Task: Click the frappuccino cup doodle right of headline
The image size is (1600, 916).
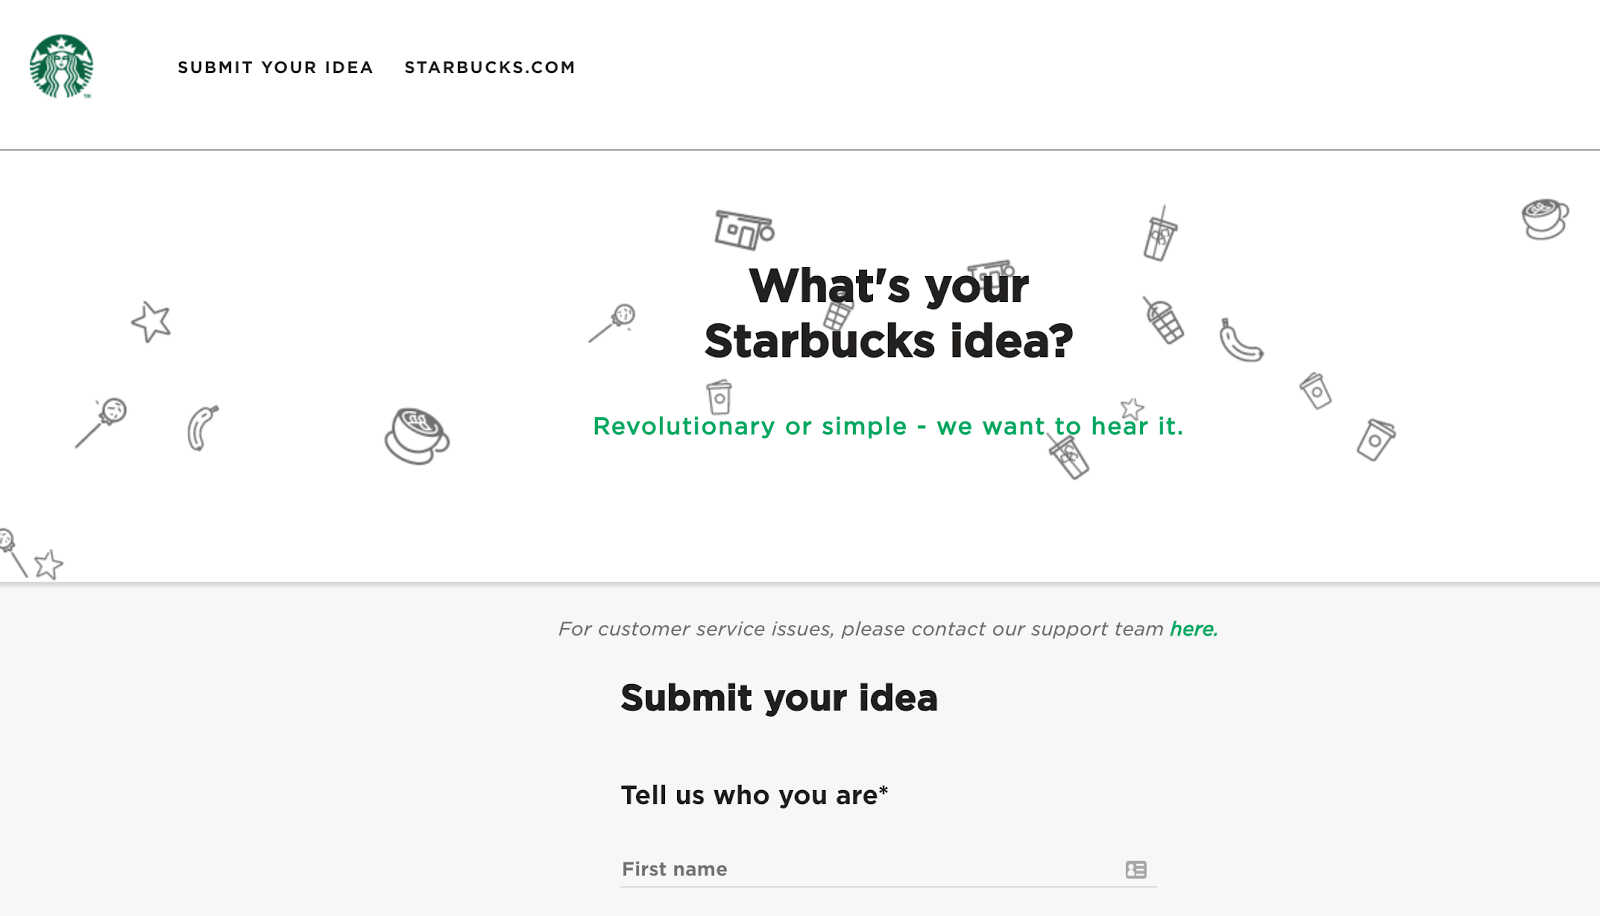Action: (1163, 320)
